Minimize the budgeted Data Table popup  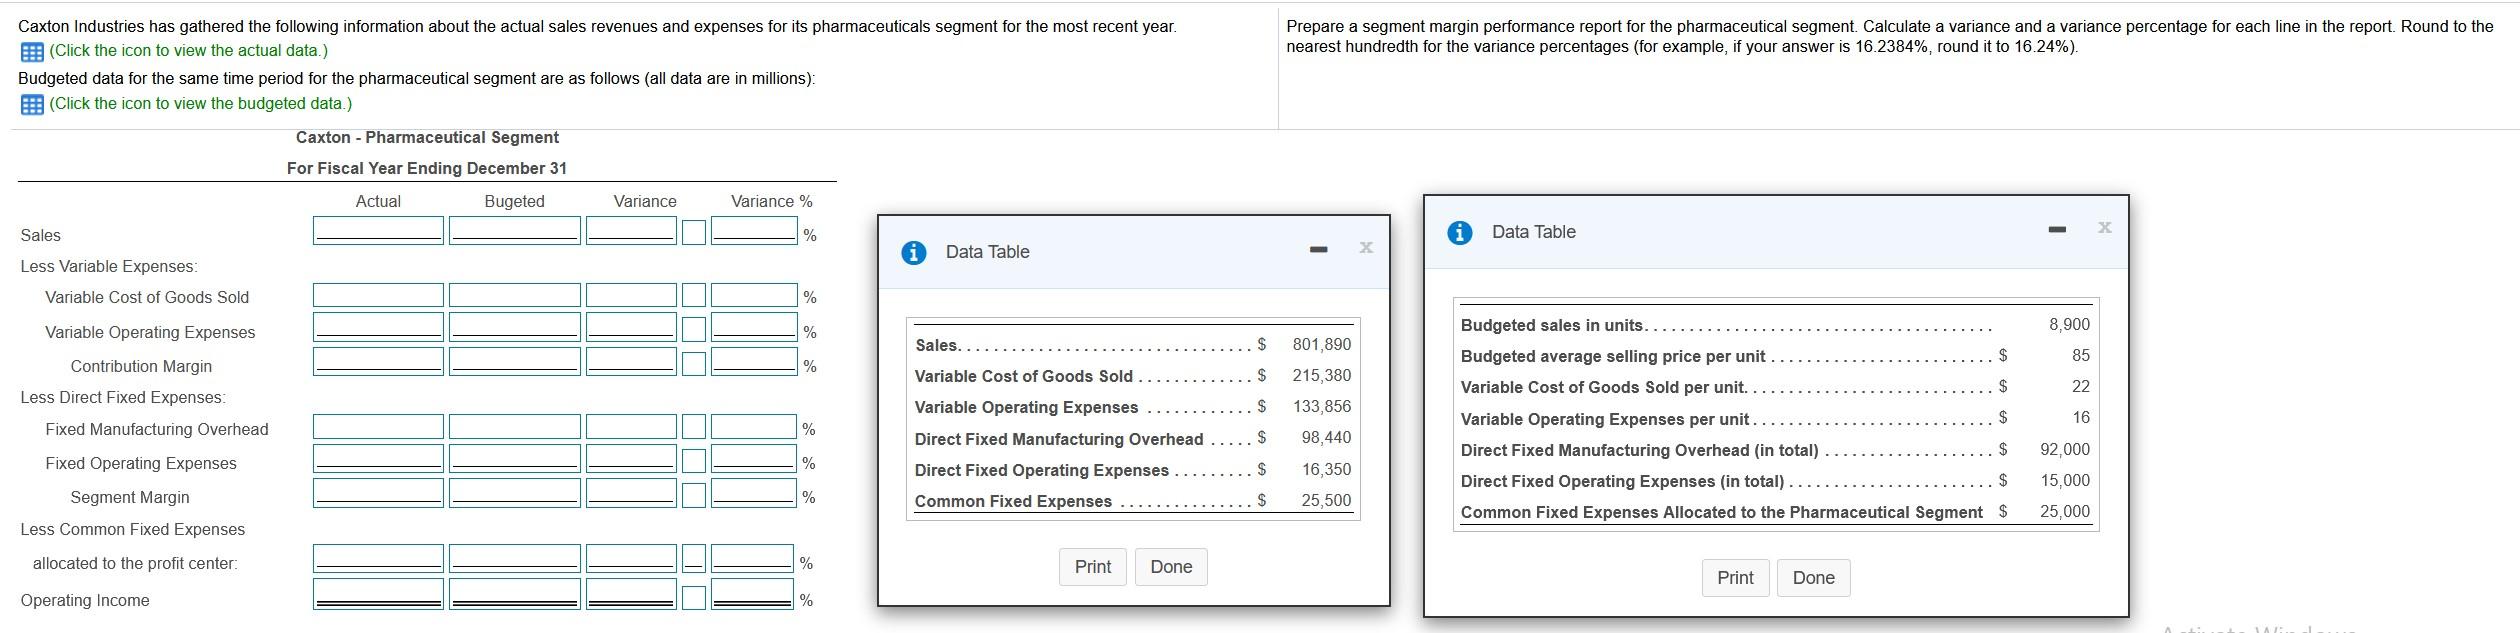[x=2056, y=230]
